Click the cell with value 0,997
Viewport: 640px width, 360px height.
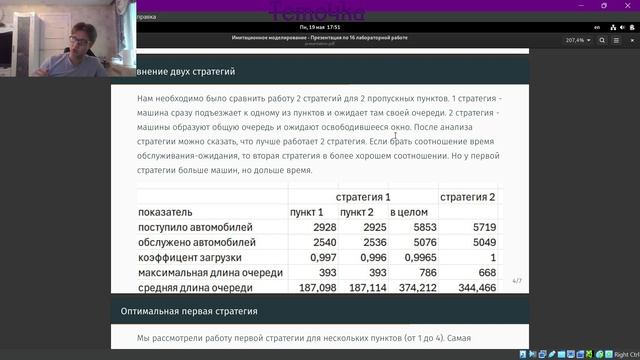(323, 258)
